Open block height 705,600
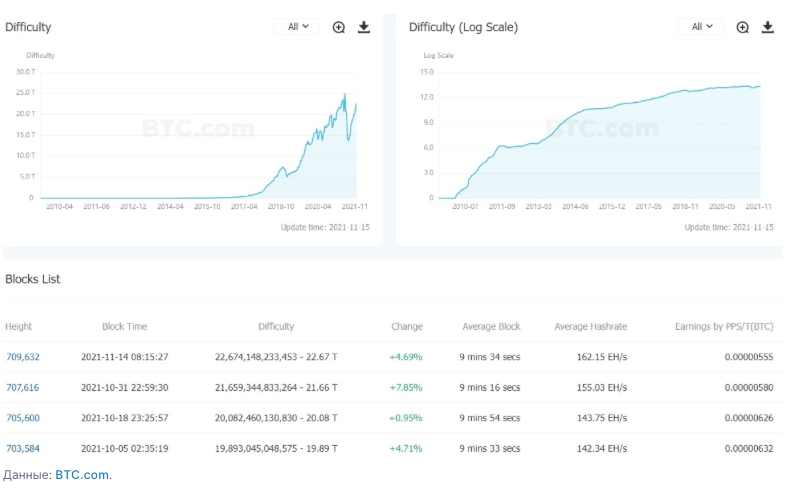The image size is (795, 488). click(x=22, y=418)
